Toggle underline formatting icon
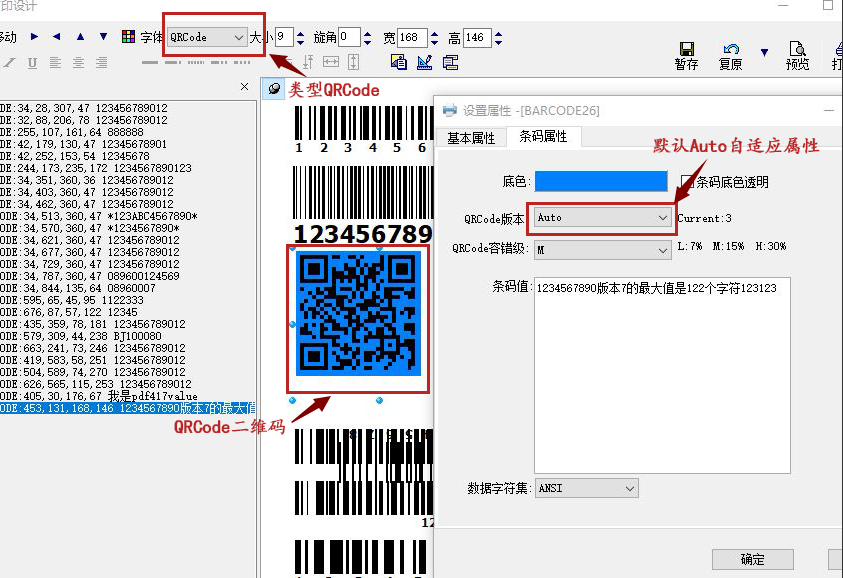 (x=33, y=62)
